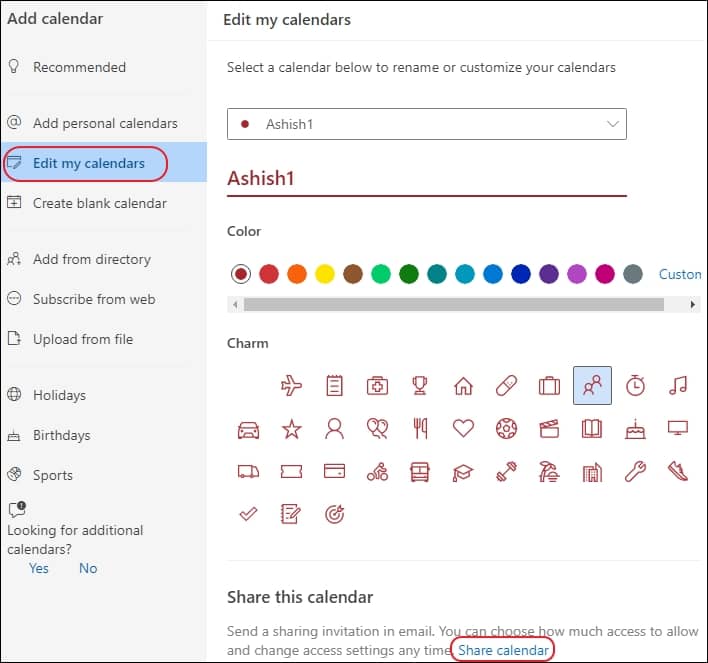Select the stopwatch charm
The image size is (708, 663).
(x=635, y=386)
